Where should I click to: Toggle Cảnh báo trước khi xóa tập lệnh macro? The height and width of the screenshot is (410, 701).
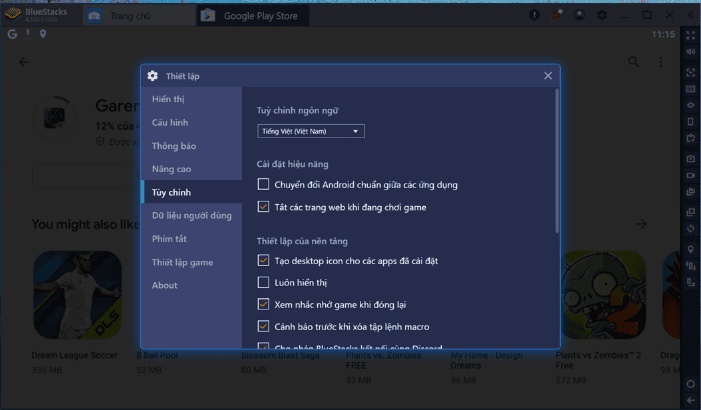[x=263, y=326]
